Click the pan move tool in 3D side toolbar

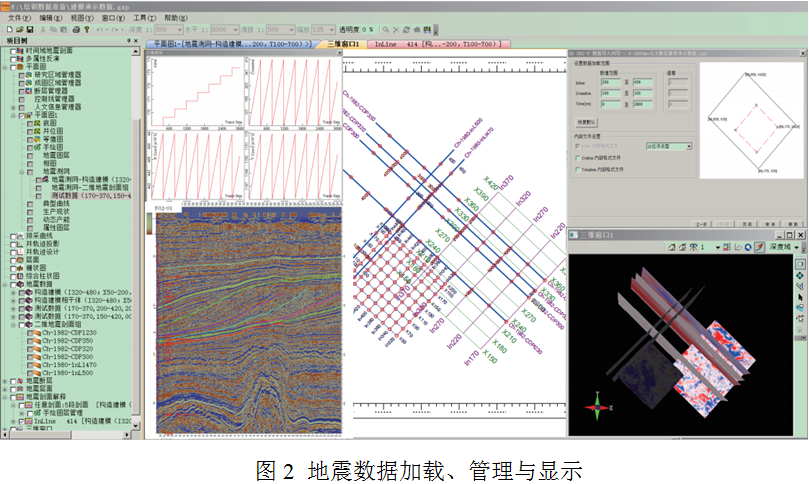800,276
